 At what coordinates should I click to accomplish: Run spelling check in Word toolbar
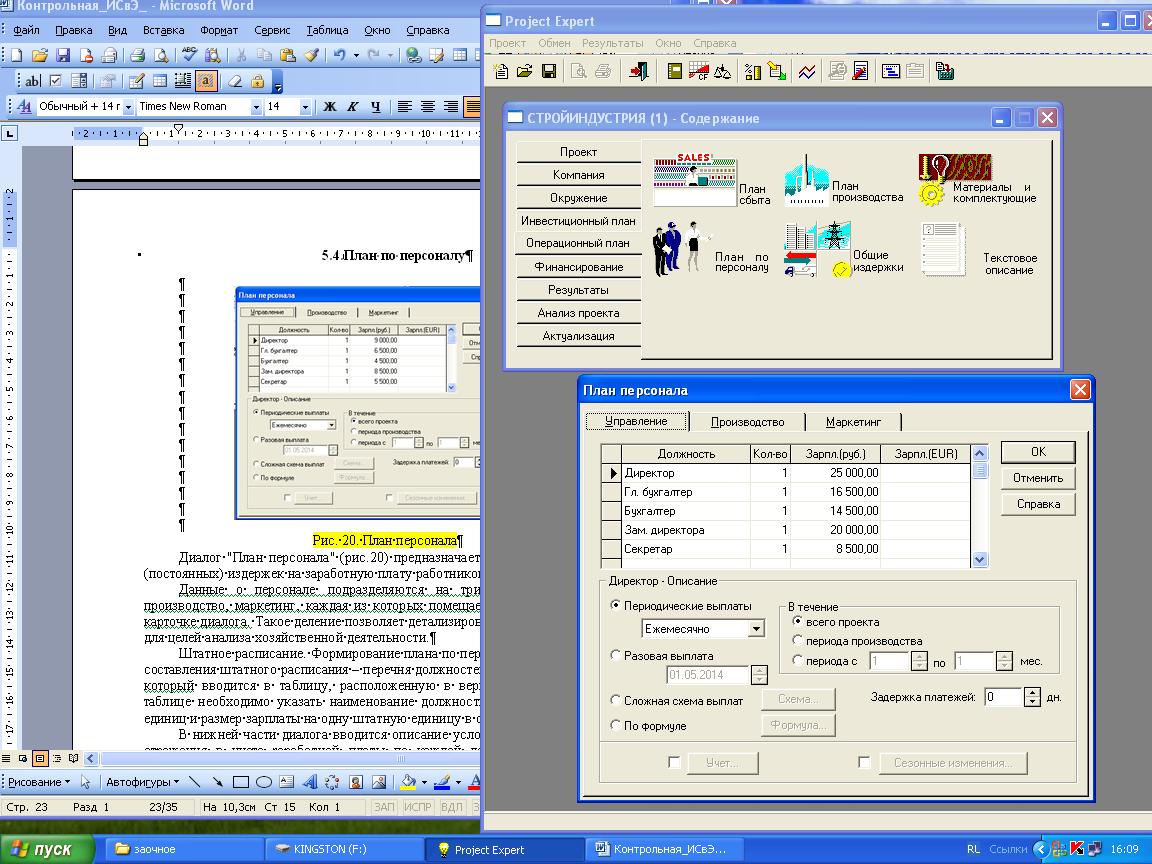(190, 55)
